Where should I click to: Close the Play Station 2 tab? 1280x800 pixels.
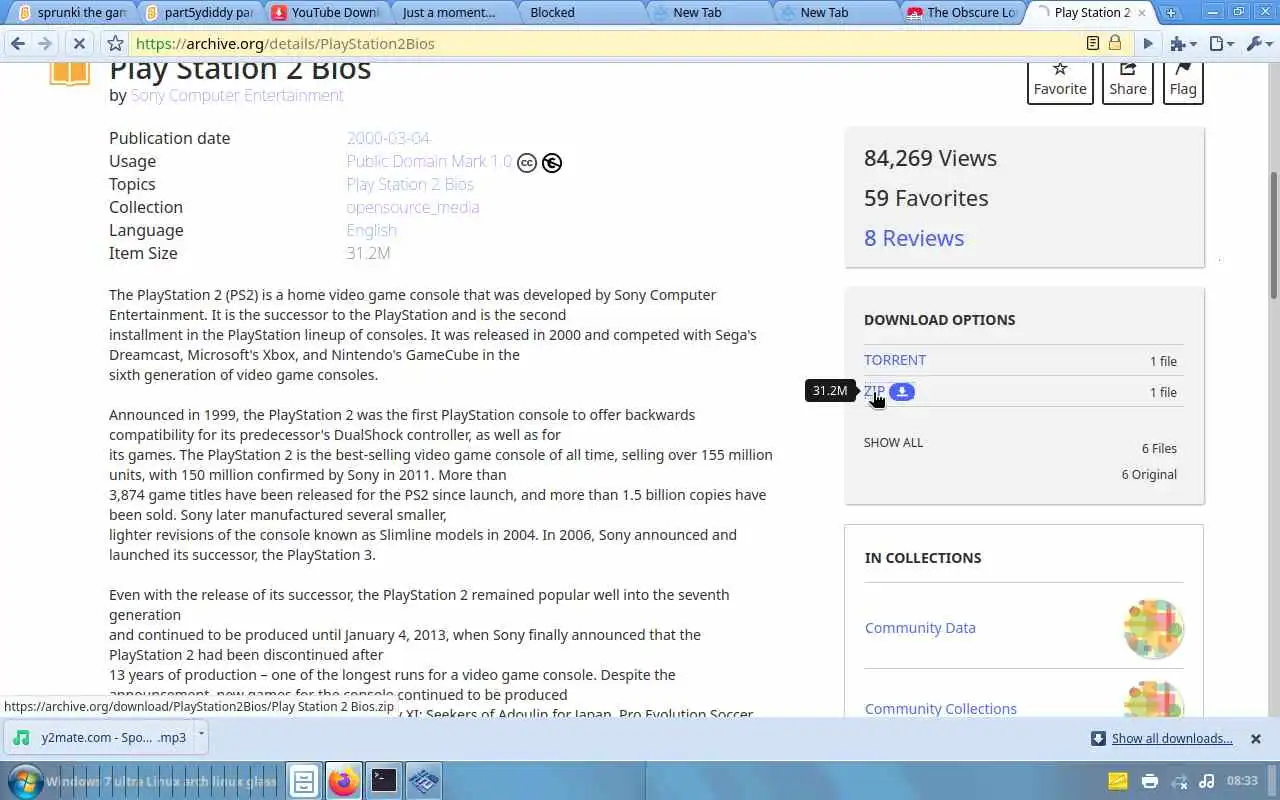pyautogui.click(x=1141, y=13)
